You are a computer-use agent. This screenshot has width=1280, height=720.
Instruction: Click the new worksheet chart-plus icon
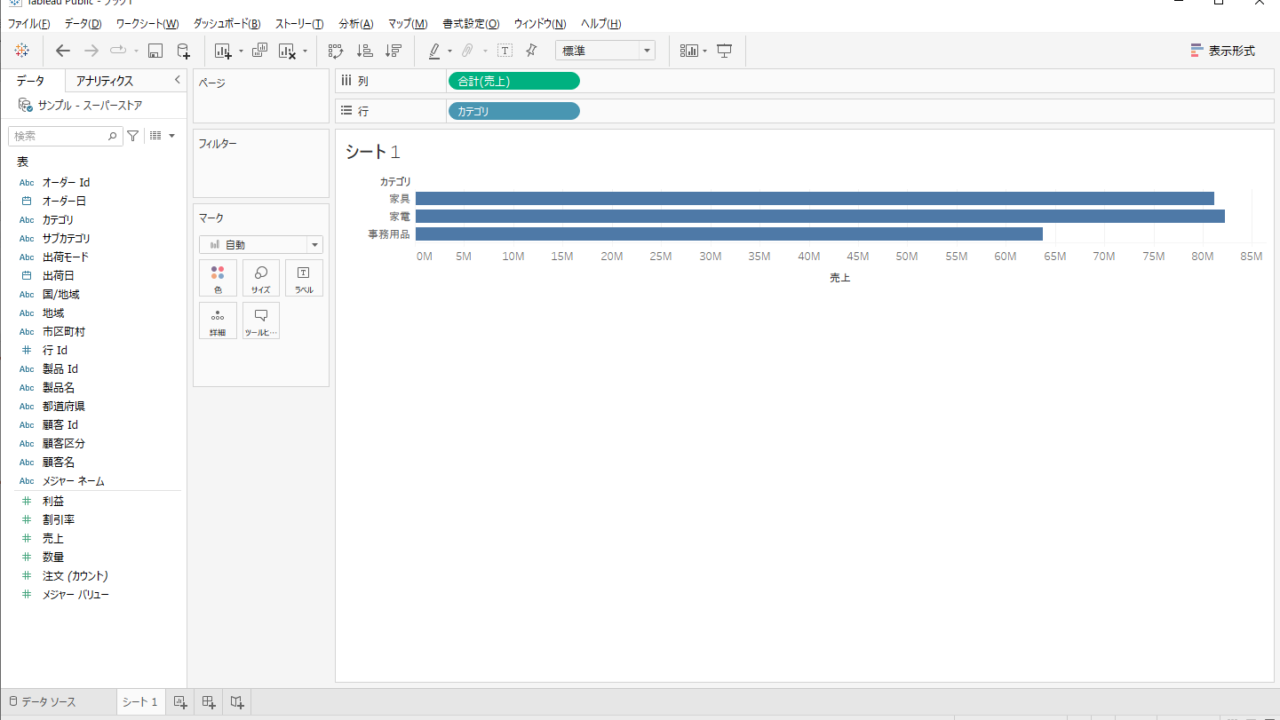(x=223, y=51)
